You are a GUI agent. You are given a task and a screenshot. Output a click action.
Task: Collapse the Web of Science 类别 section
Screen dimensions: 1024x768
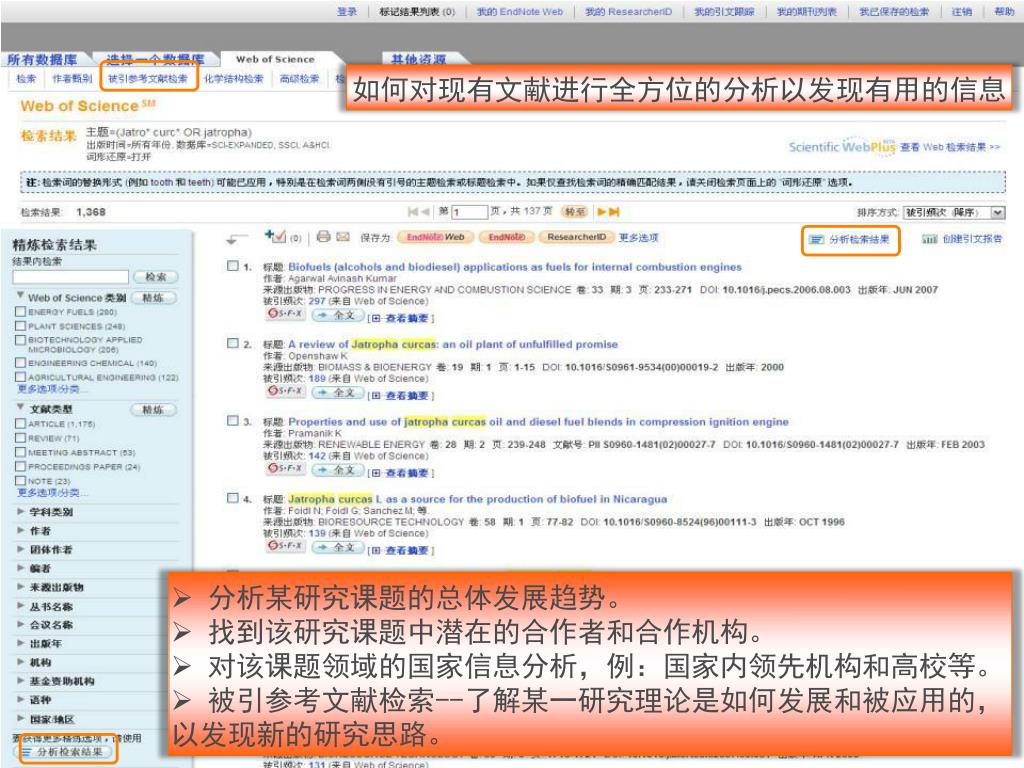point(20,295)
